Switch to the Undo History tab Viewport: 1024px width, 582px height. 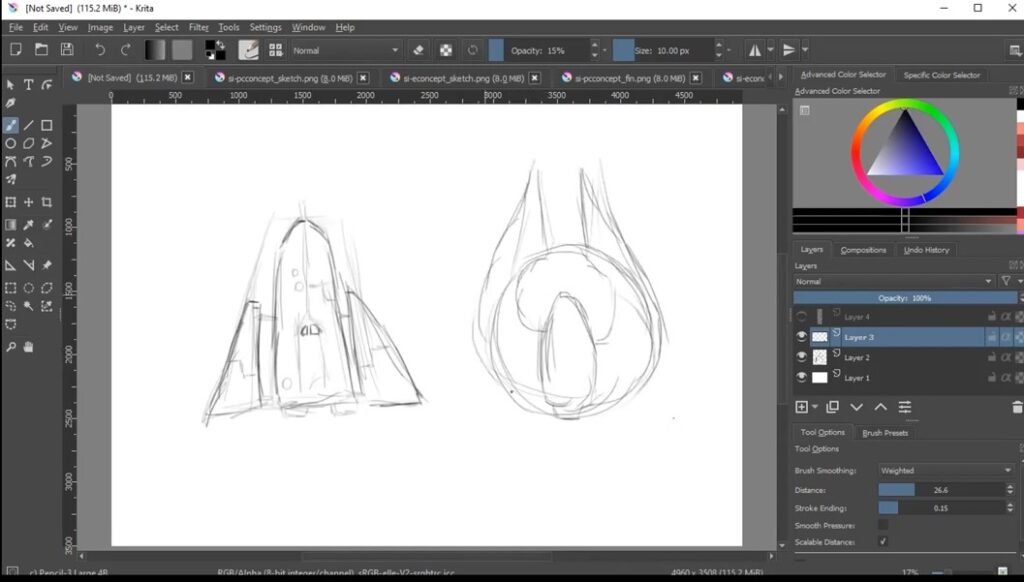tap(926, 250)
